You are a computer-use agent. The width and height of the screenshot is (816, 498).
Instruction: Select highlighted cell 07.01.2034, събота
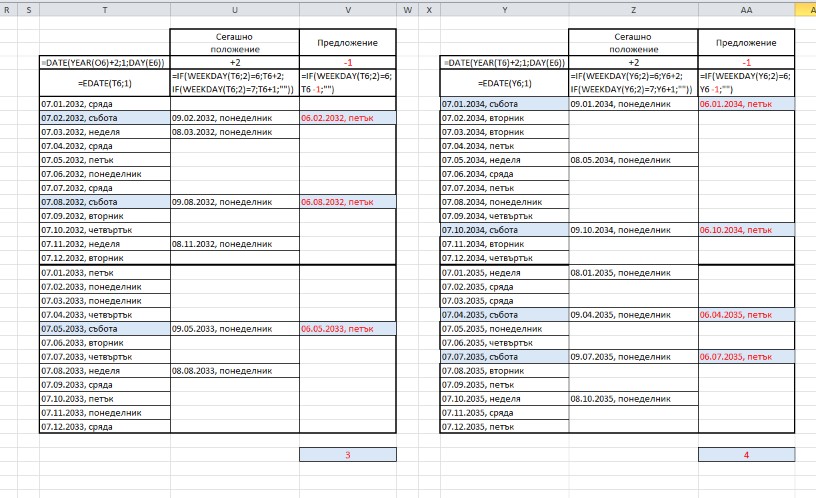click(504, 104)
